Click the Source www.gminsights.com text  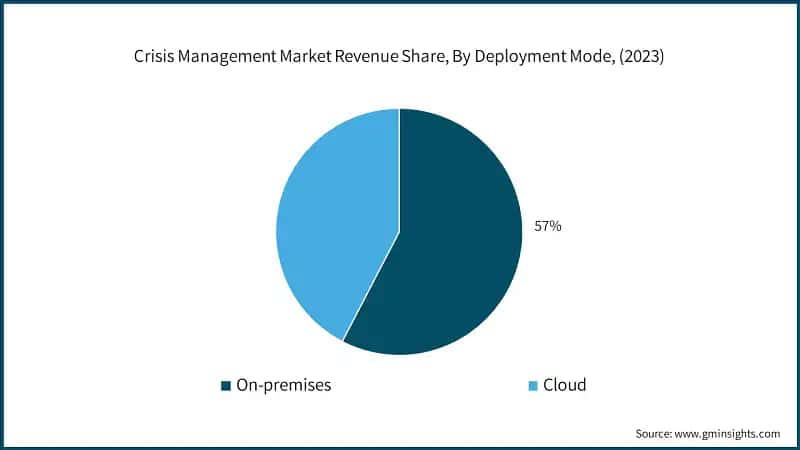tap(708, 434)
